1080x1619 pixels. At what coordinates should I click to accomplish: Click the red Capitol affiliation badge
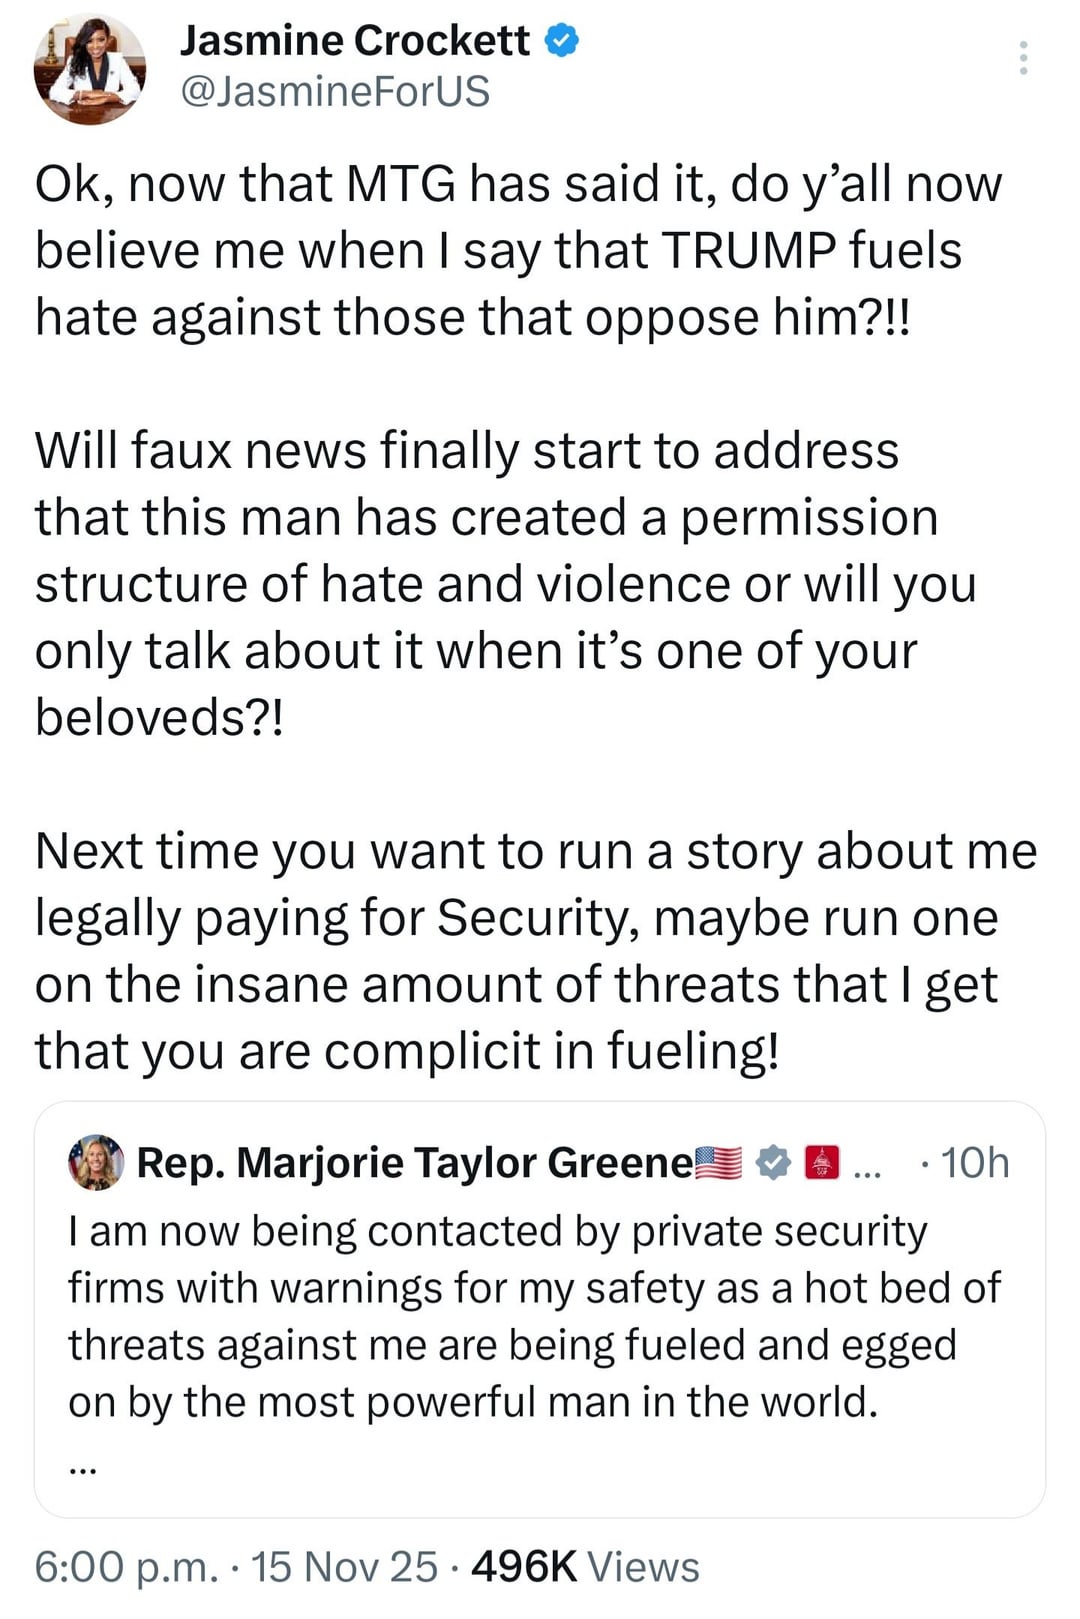coord(821,1163)
